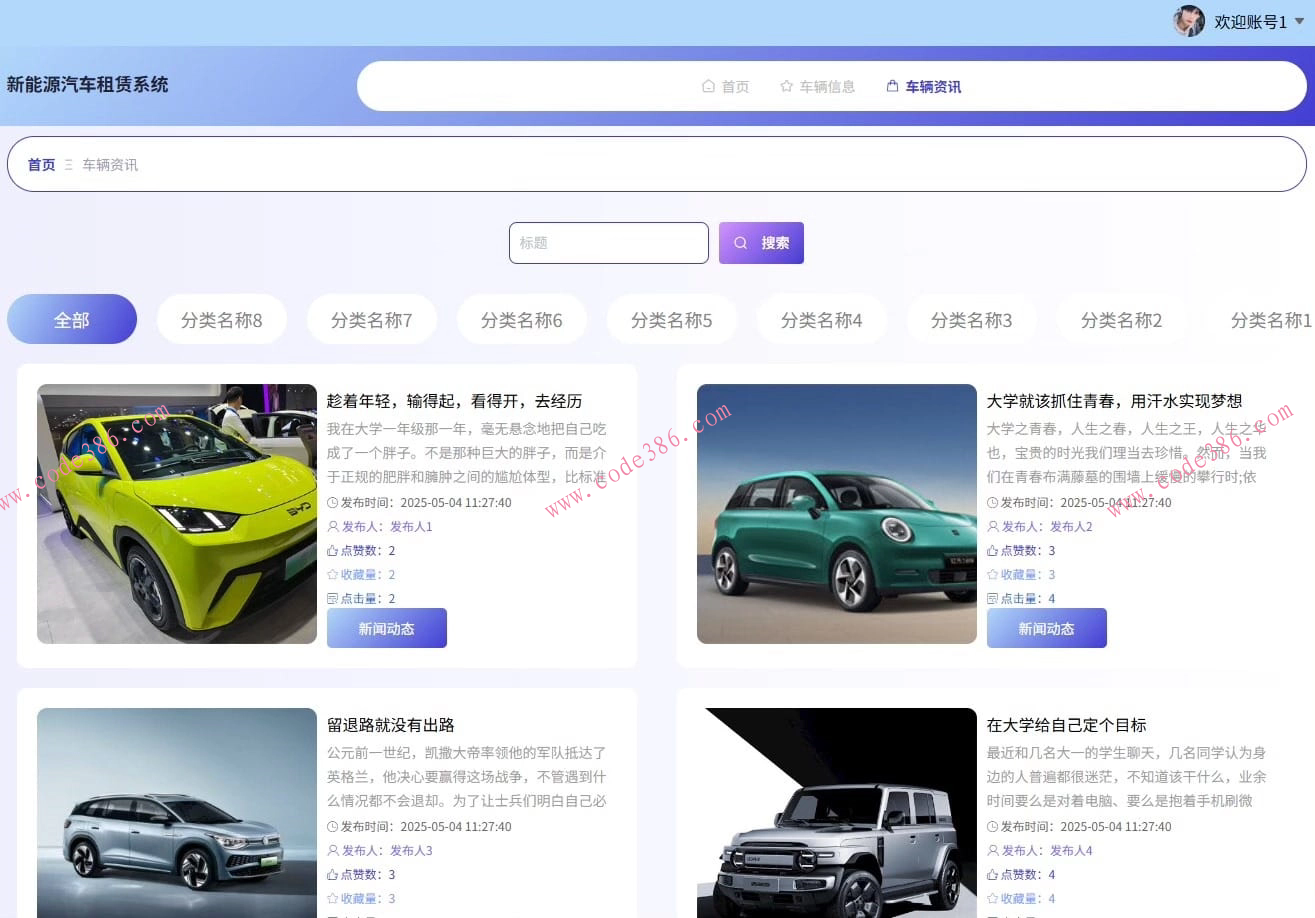Click the star icon next to 车辆信息 nav item
1315x918 pixels.
[x=786, y=86]
